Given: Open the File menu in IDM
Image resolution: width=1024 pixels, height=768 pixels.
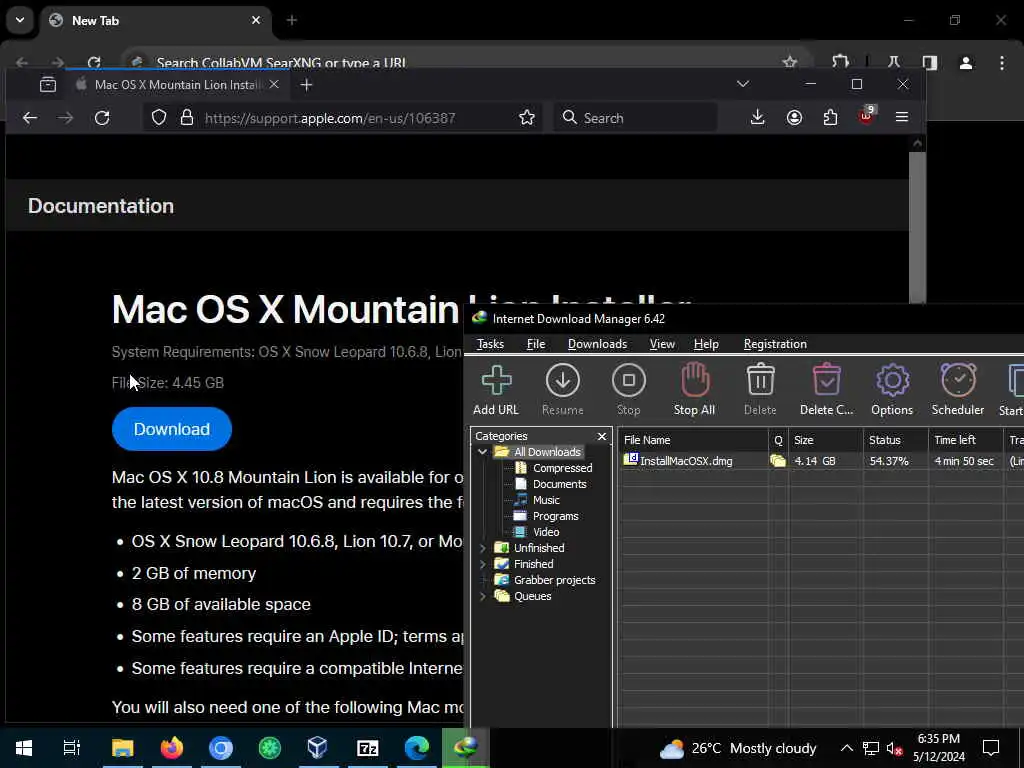Looking at the screenshot, I should 536,344.
